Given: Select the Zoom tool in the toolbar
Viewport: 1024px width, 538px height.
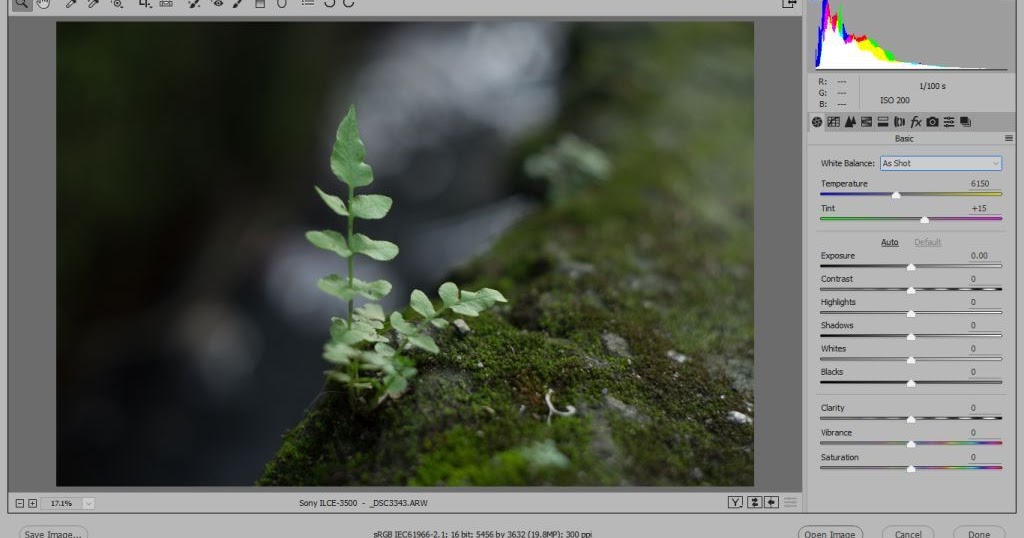Looking at the screenshot, I should [x=21, y=4].
